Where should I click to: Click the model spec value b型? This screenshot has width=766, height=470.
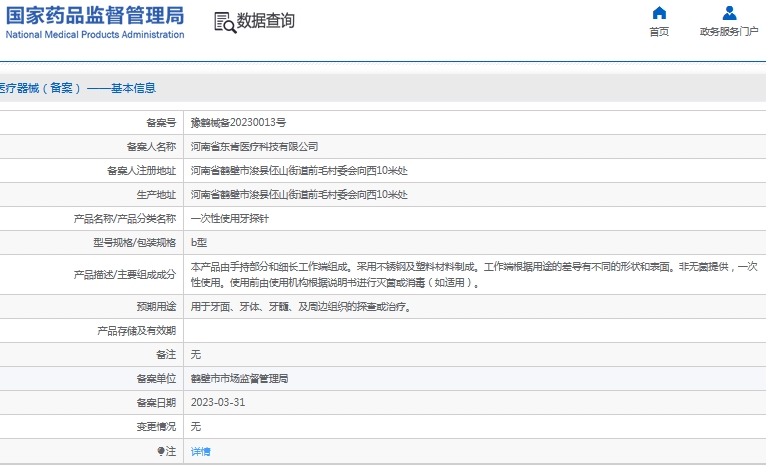coord(199,242)
